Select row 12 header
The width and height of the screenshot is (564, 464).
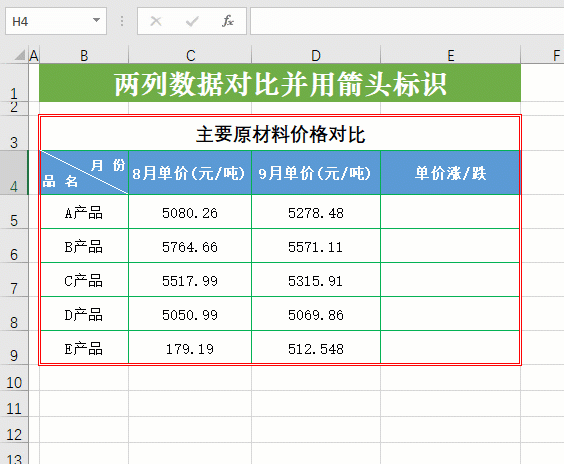click(x=14, y=430)
